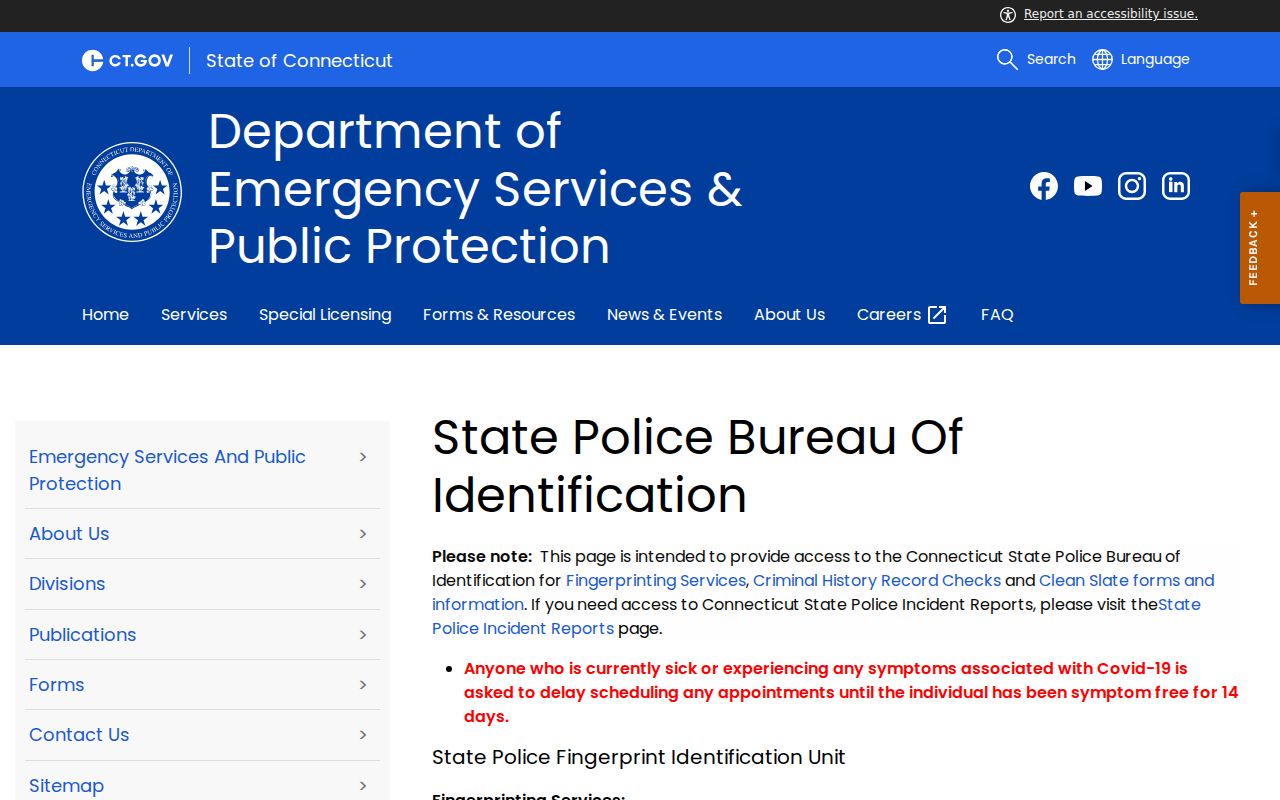Screen dimensions: 1280x800
Task: Click the accessibility person icon
Action: [1008, 14]
